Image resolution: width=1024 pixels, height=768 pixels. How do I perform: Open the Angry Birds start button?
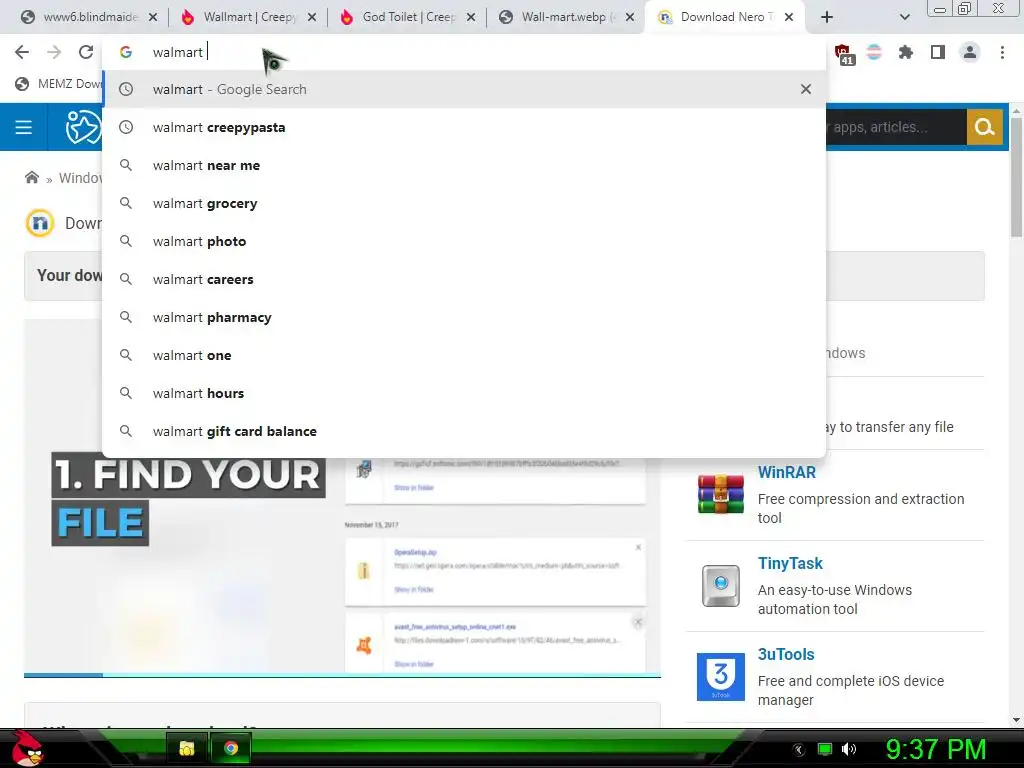click(27, 748)
